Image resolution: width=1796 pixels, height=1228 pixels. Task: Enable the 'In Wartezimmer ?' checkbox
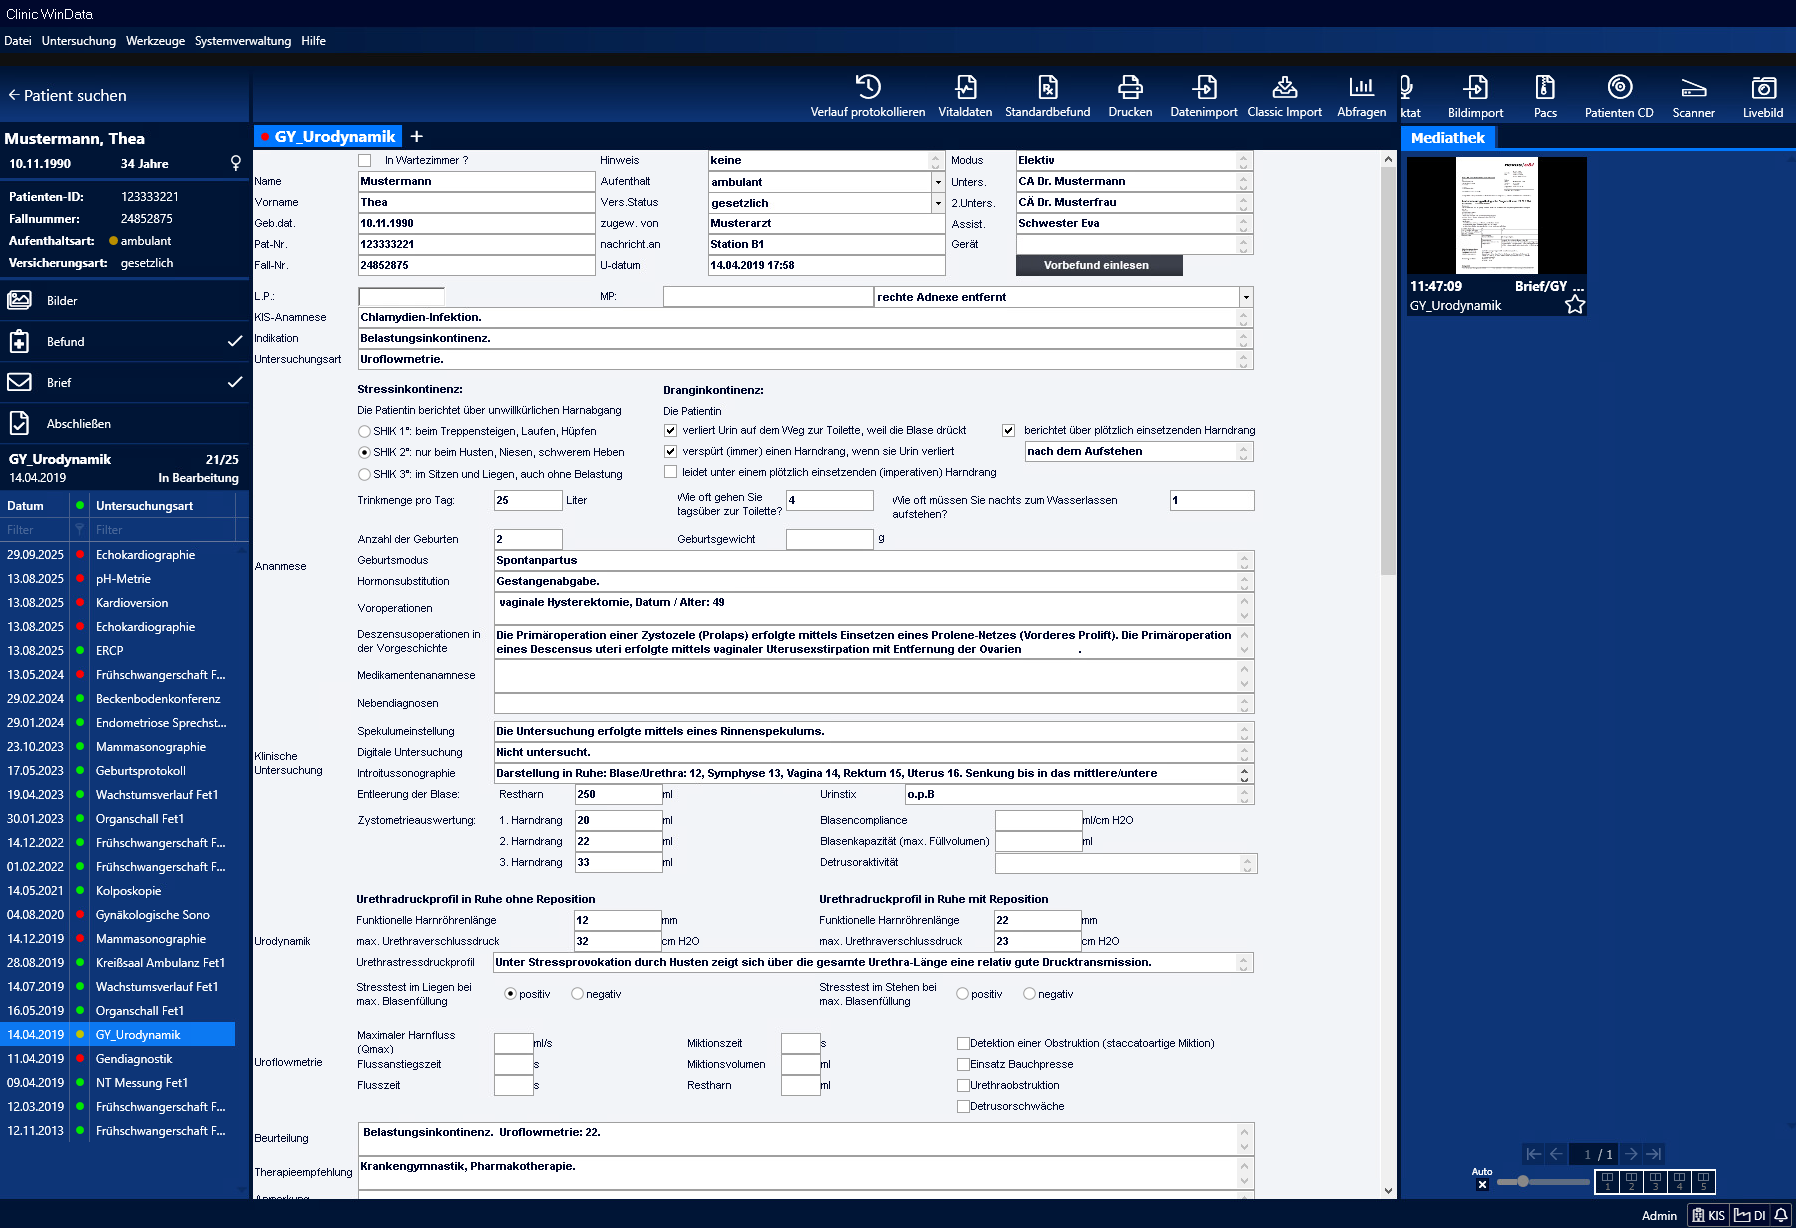(x=365, y=160)
